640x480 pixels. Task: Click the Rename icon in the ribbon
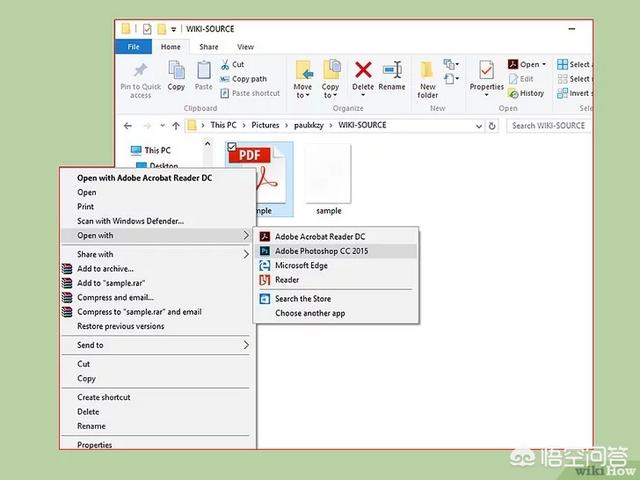click(392, 70)
